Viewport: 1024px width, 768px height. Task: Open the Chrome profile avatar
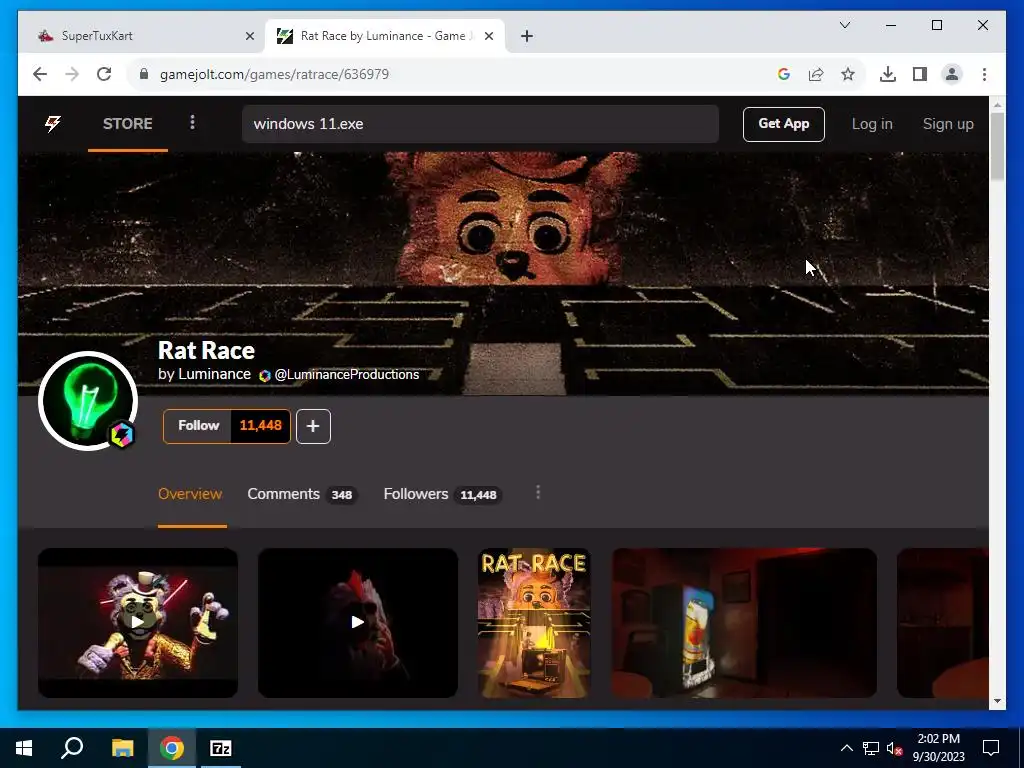(x=952, y=74)
